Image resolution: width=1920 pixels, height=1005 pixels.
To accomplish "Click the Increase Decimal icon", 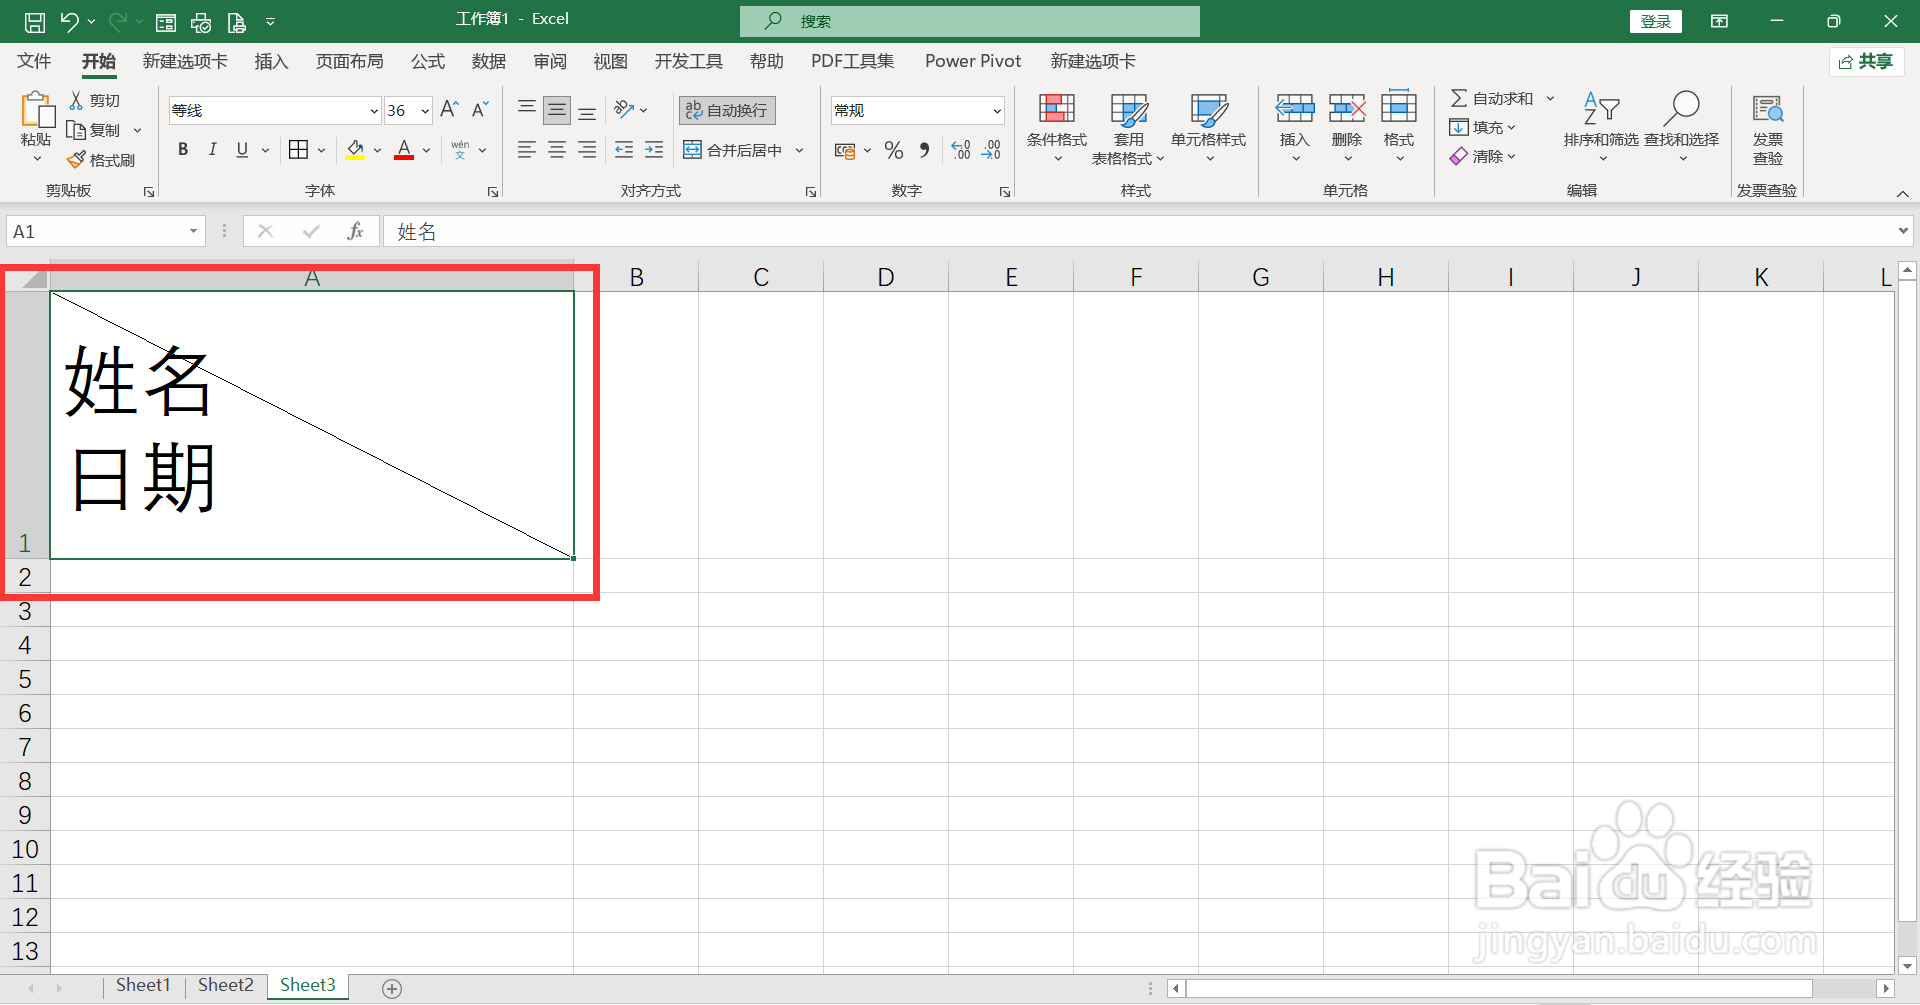I will click(961, 150).
